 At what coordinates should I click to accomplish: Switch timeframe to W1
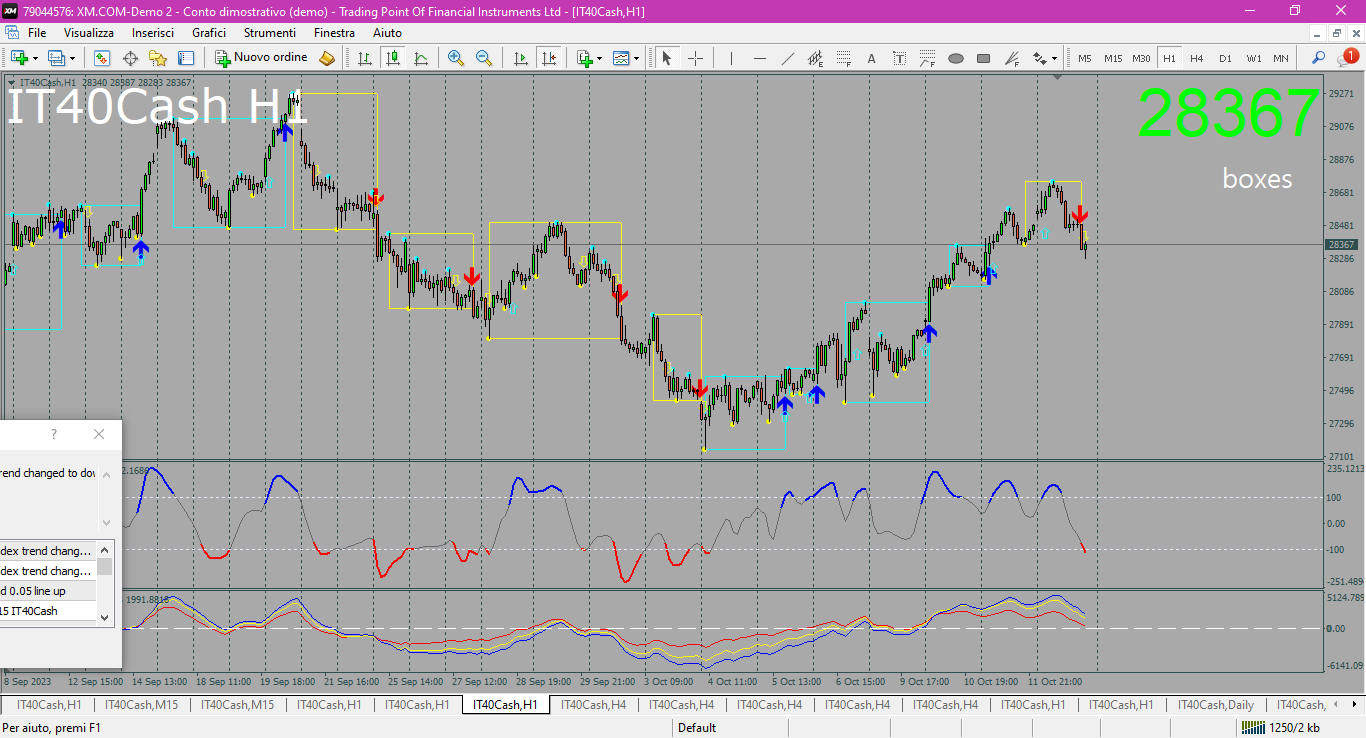(1253, 58)
